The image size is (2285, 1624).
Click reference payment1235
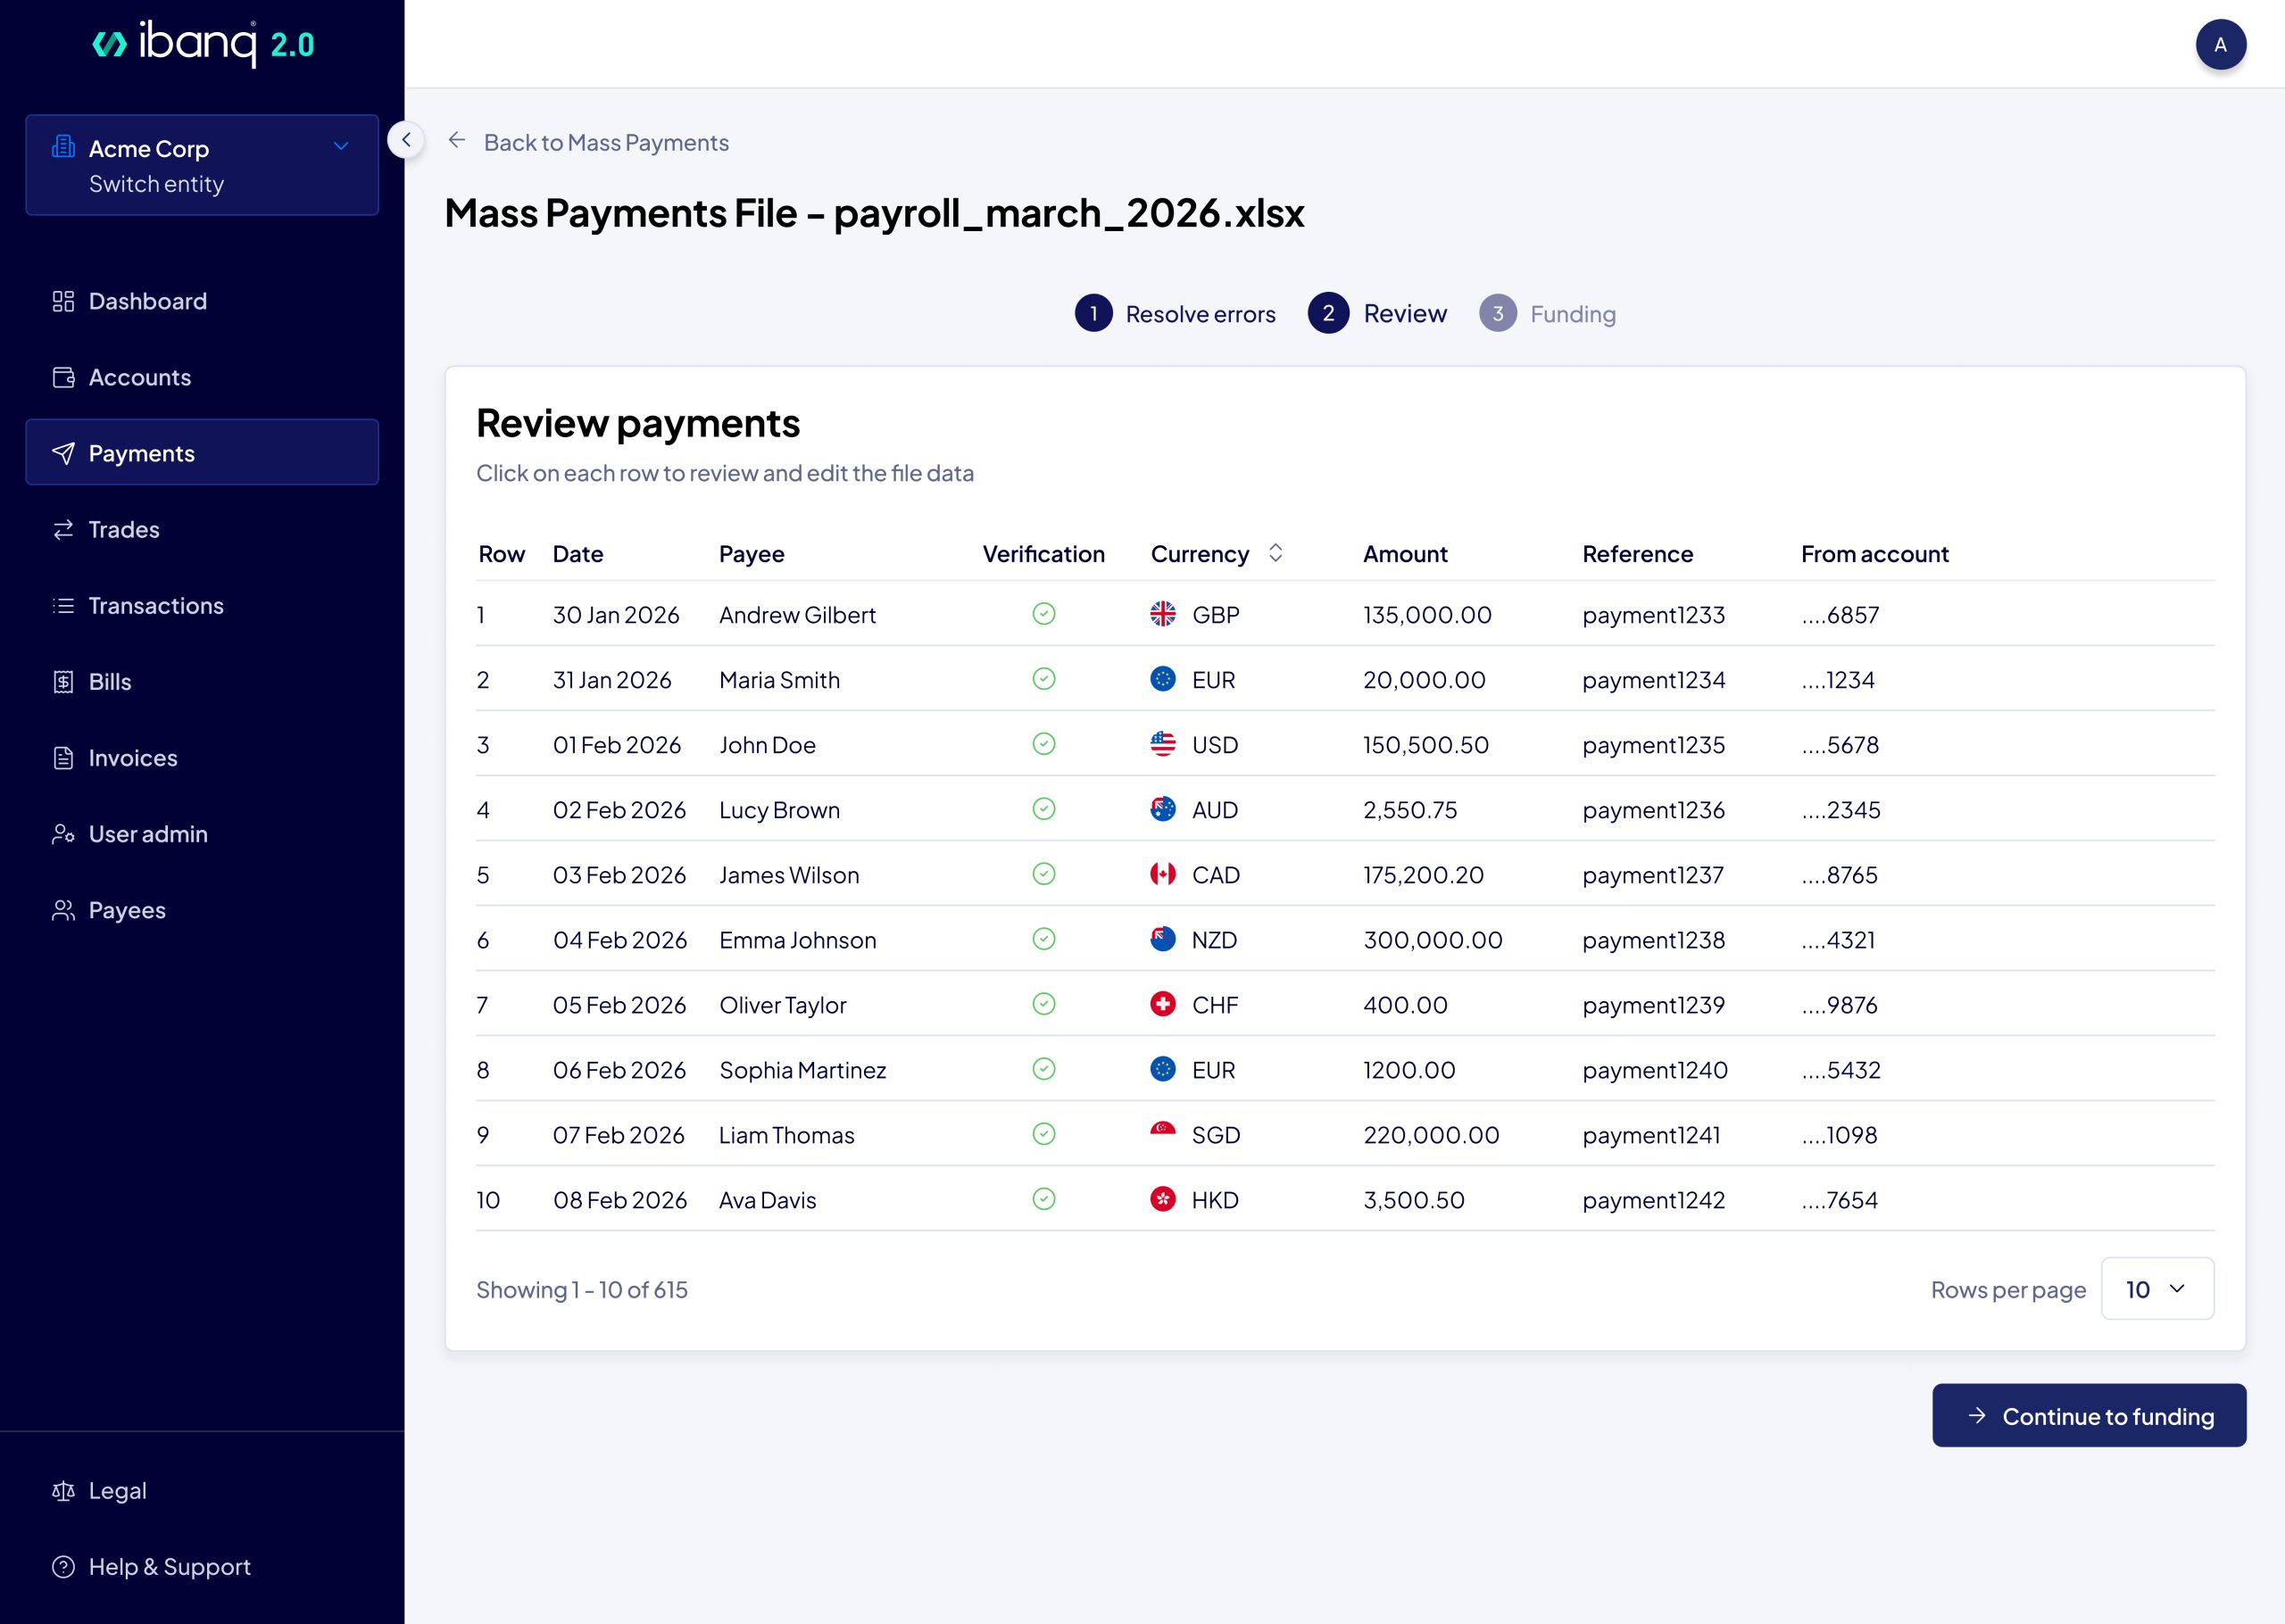1653,745
